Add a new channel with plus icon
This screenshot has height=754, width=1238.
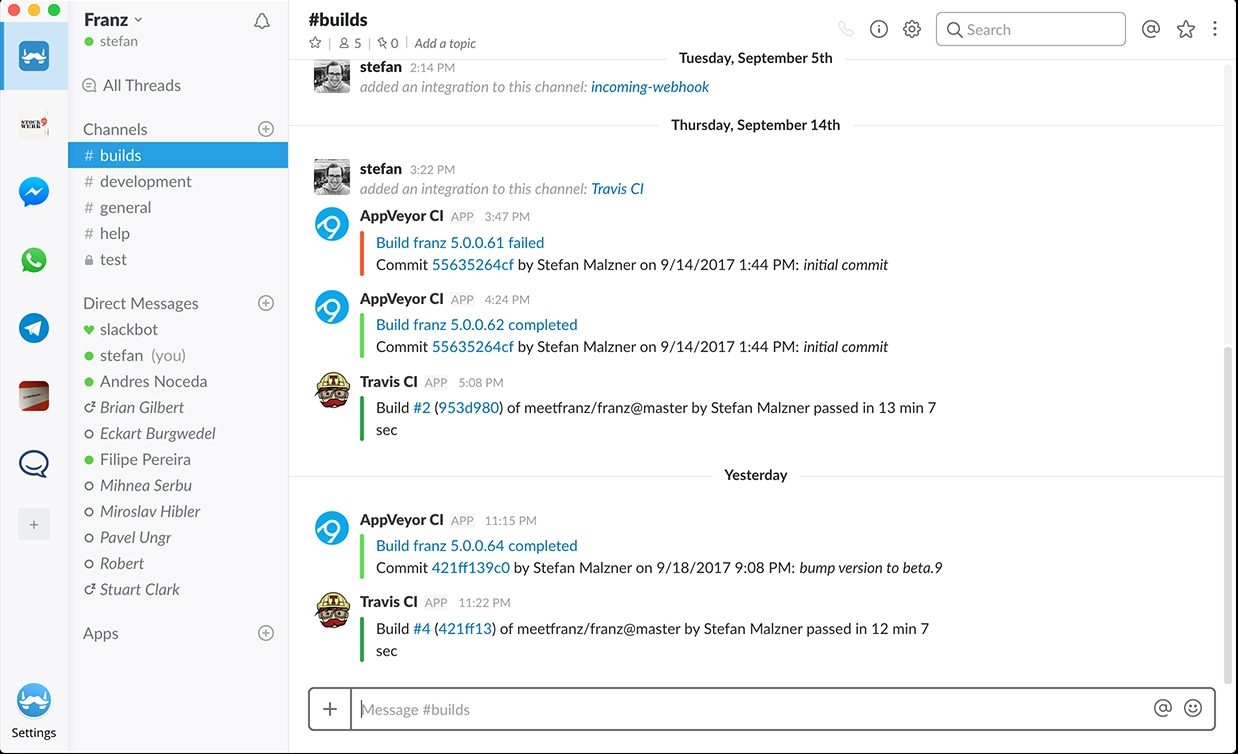[x=266, y=129]
